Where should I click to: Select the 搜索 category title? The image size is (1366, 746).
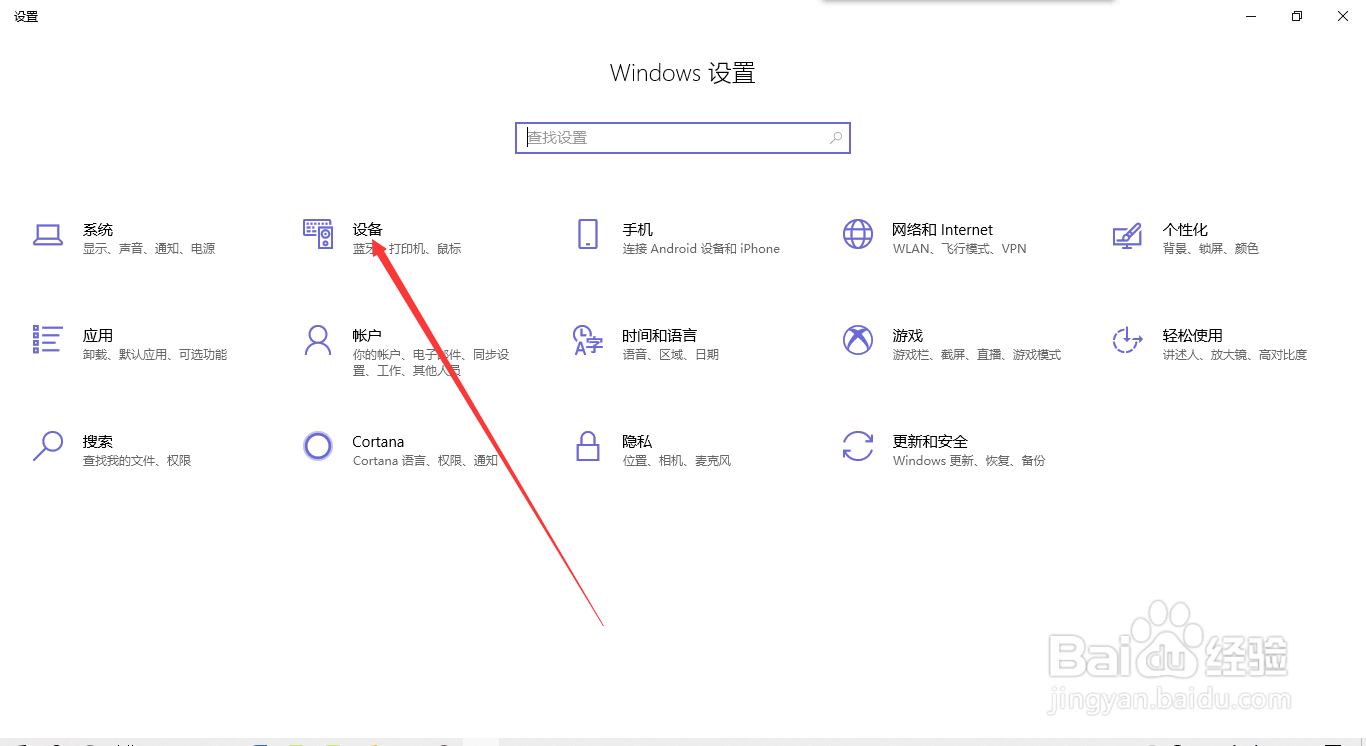[x=98, y=441]
